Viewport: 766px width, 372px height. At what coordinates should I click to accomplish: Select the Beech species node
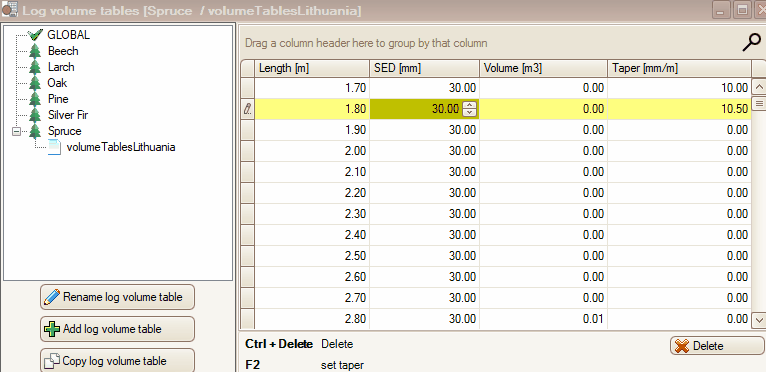(63, 51)
